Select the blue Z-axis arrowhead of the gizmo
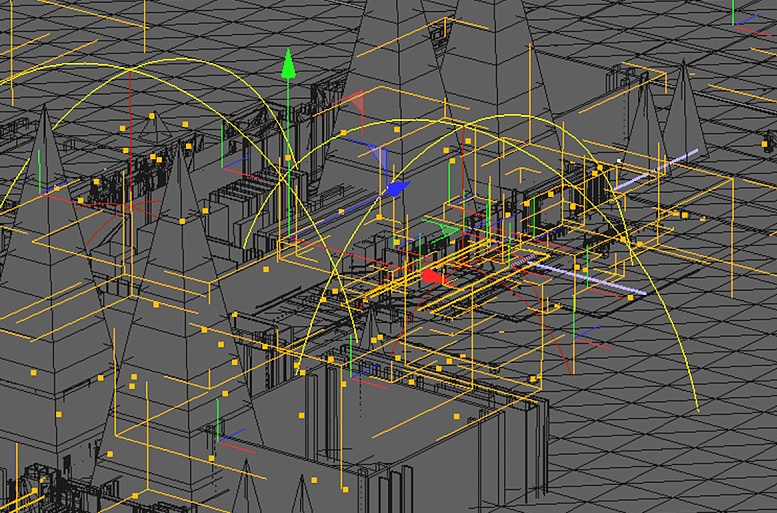Screen dimensions: 777x513 [x=398, y=189]
